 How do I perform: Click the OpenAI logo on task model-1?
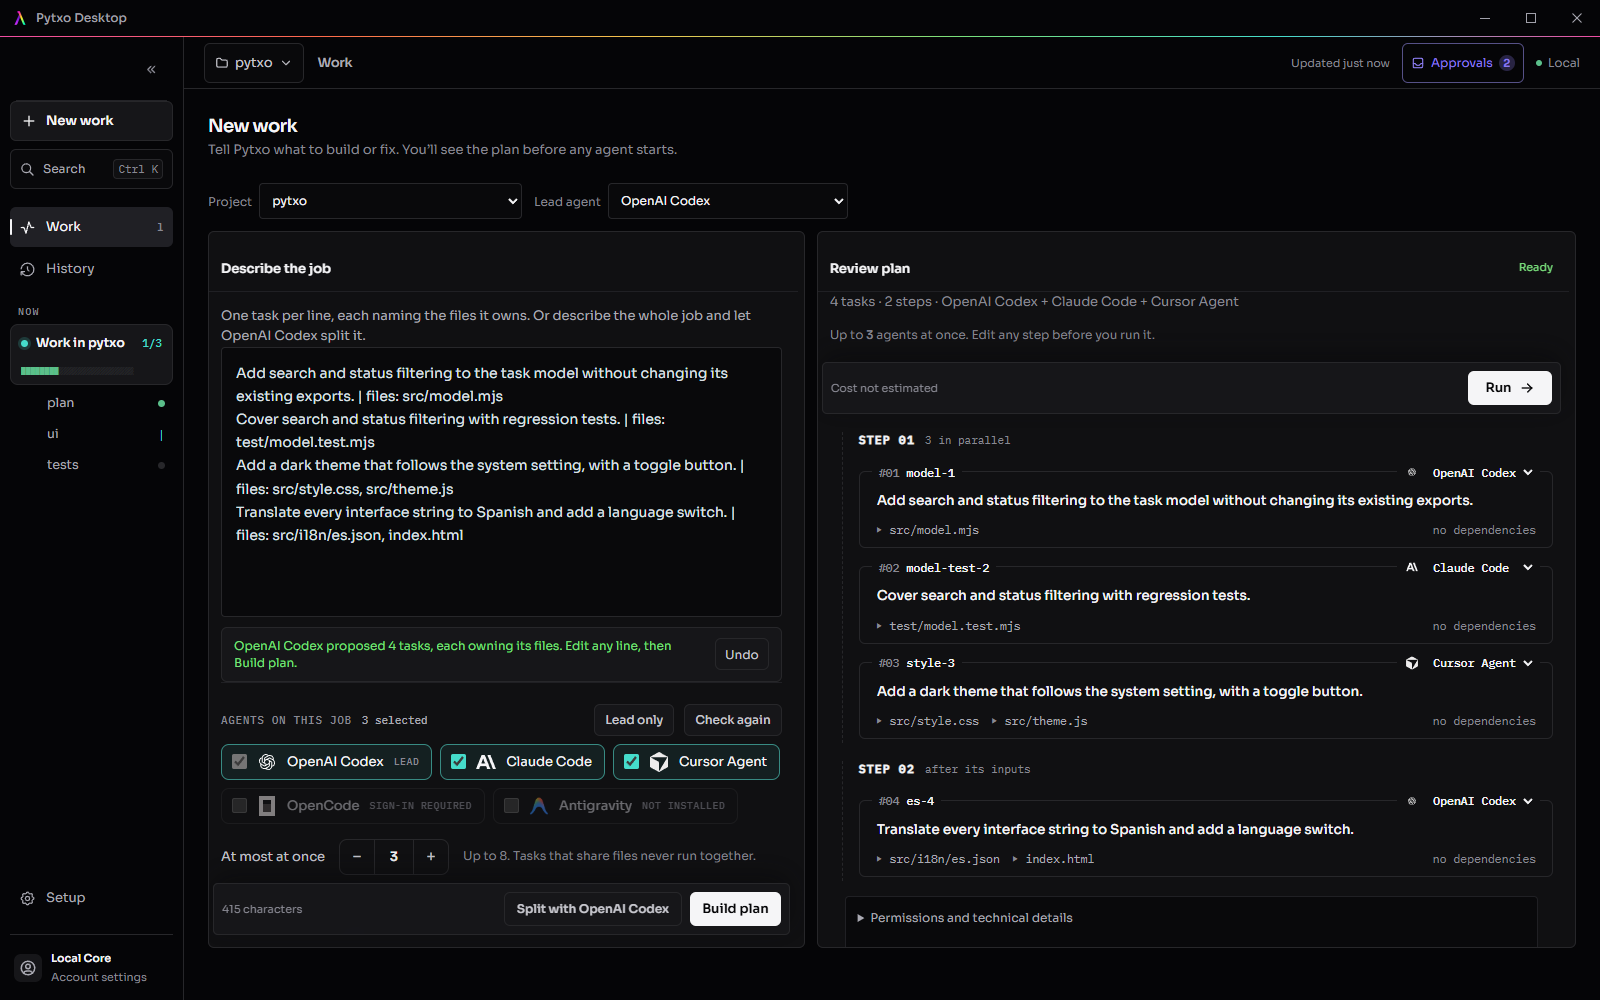pyautogui.click(x=1412, y=473)
